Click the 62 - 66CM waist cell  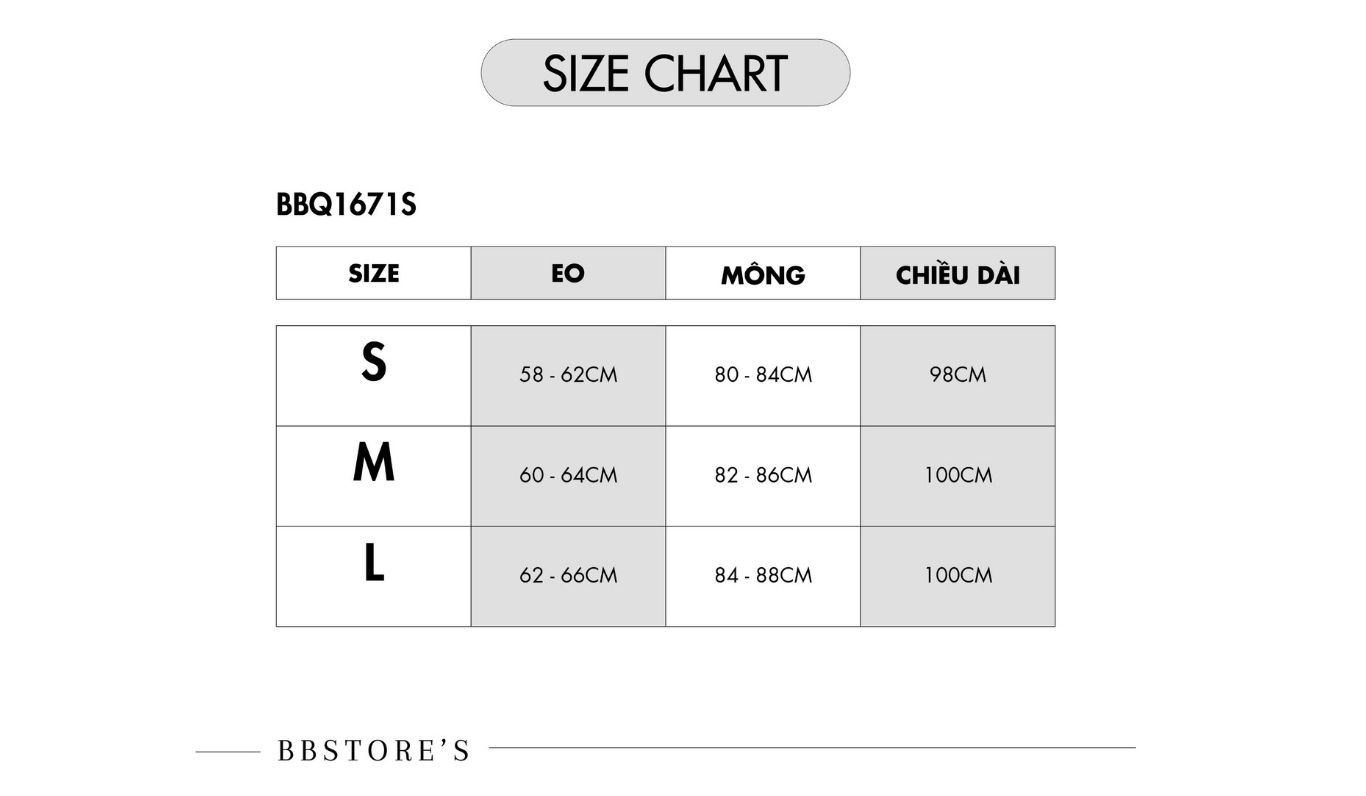568,576
